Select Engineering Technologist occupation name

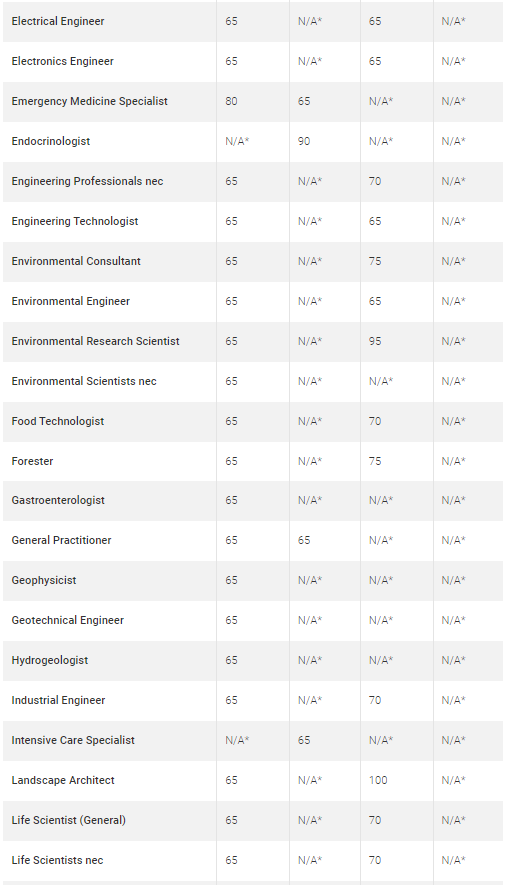[x=74, y=221]
